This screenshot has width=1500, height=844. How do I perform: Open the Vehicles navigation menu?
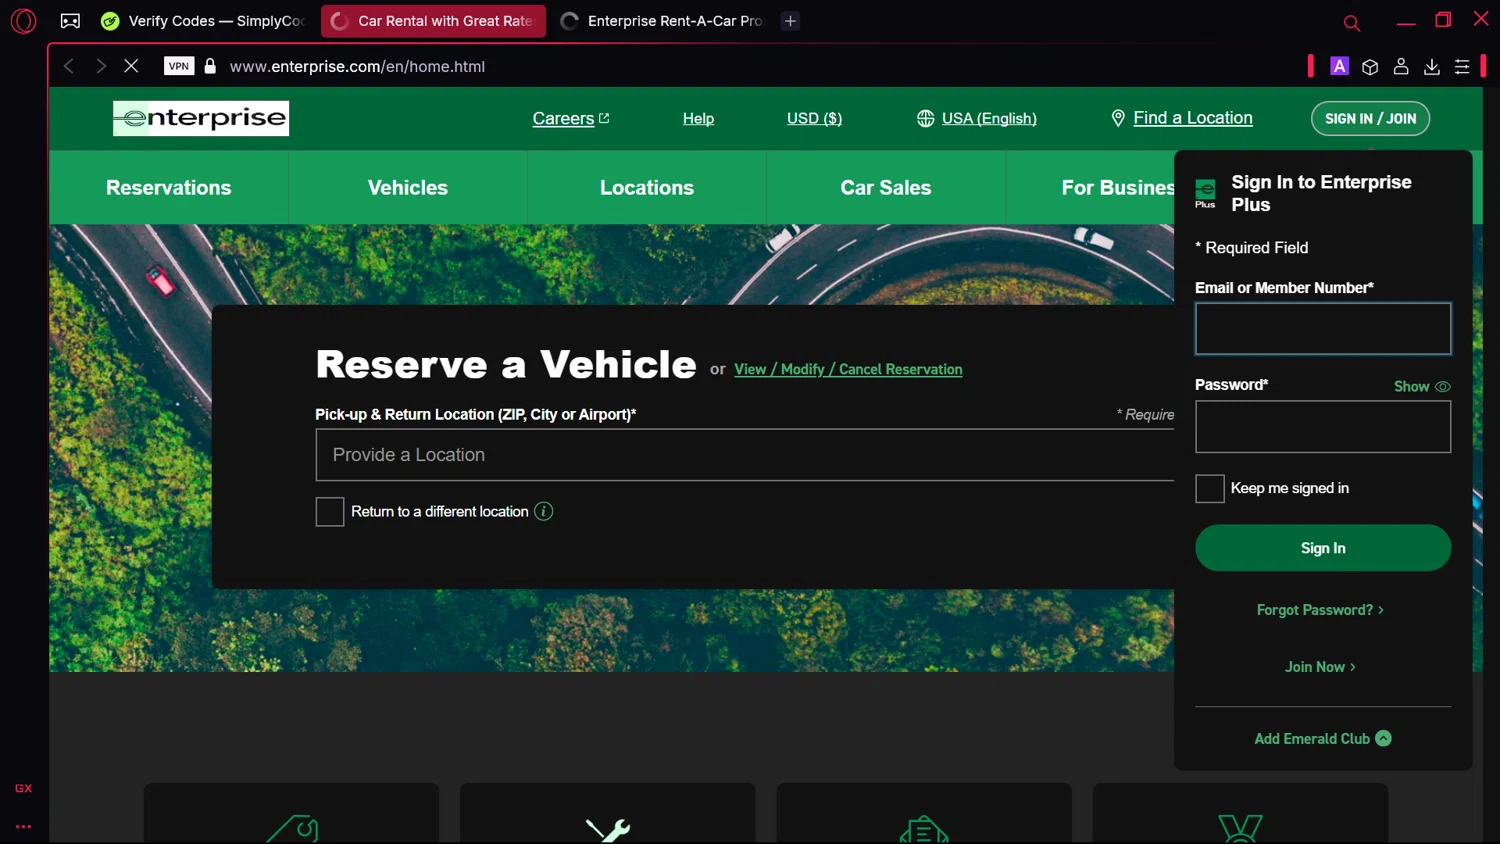(x=407, y=187)
